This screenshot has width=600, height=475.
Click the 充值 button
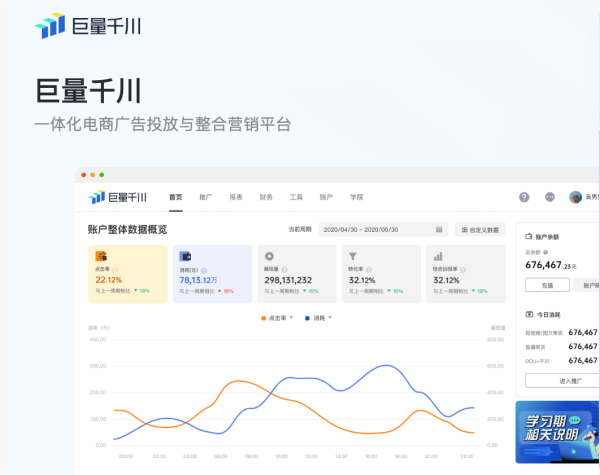547,285
